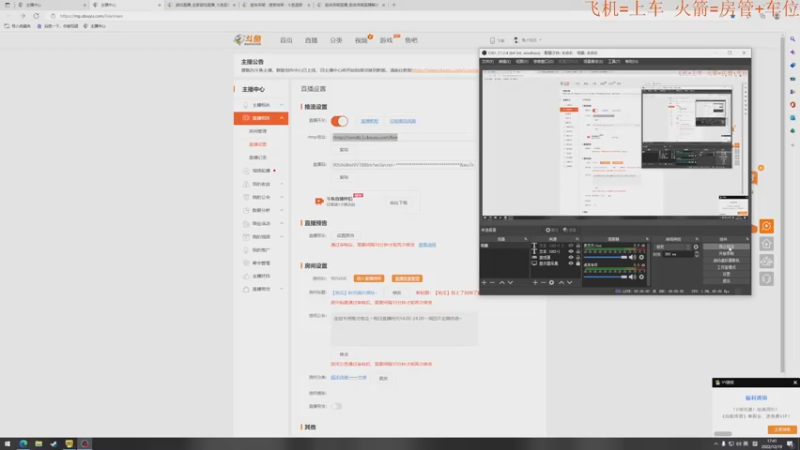Move source down in OBS Sources toolbar
Viewport: 800px width, 450px height.
point(569,282)
